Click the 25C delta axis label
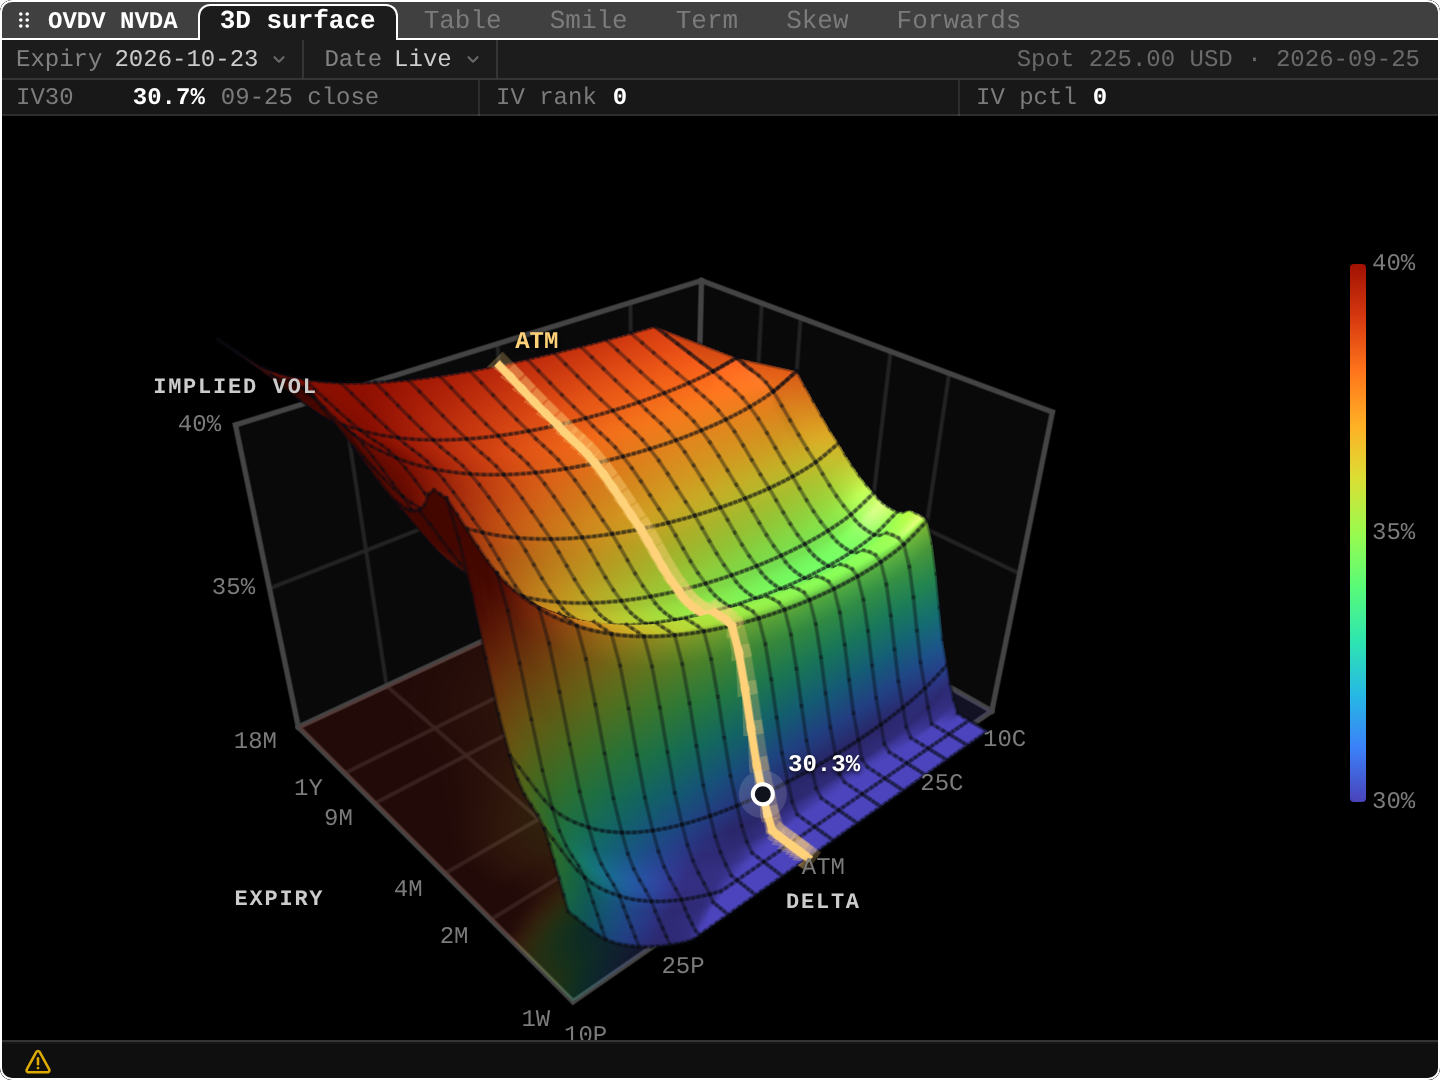This screenshot has width=1440, height=1080. coord(941,782)
